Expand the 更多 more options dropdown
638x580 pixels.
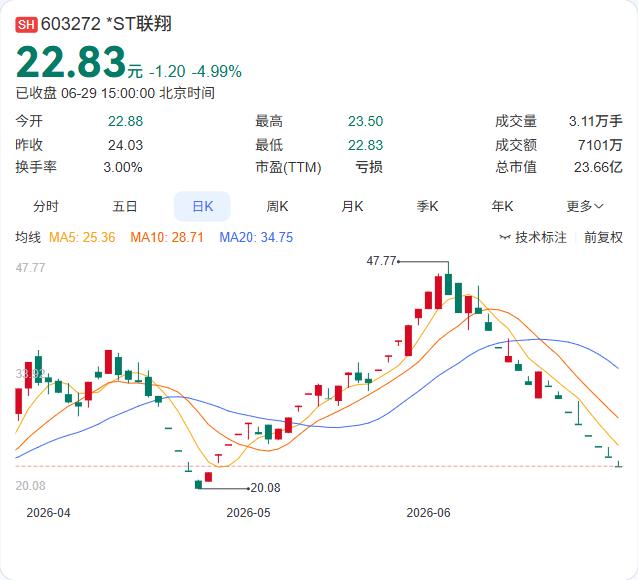pos(585,206)
